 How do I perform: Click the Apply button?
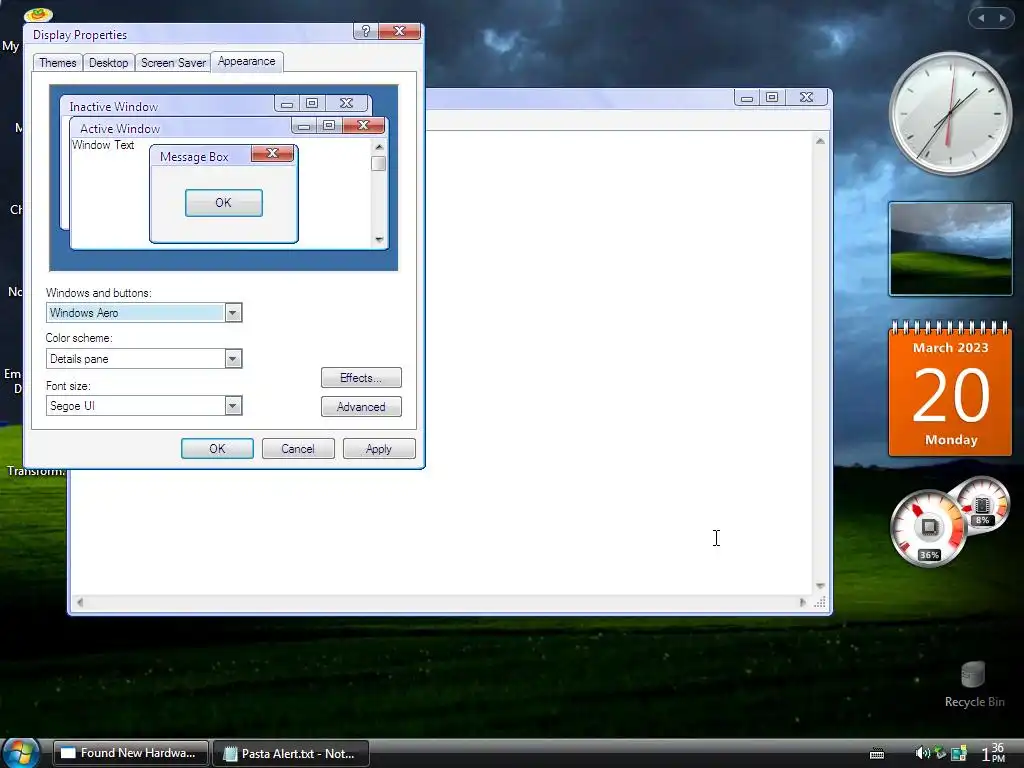pos(379,449)
